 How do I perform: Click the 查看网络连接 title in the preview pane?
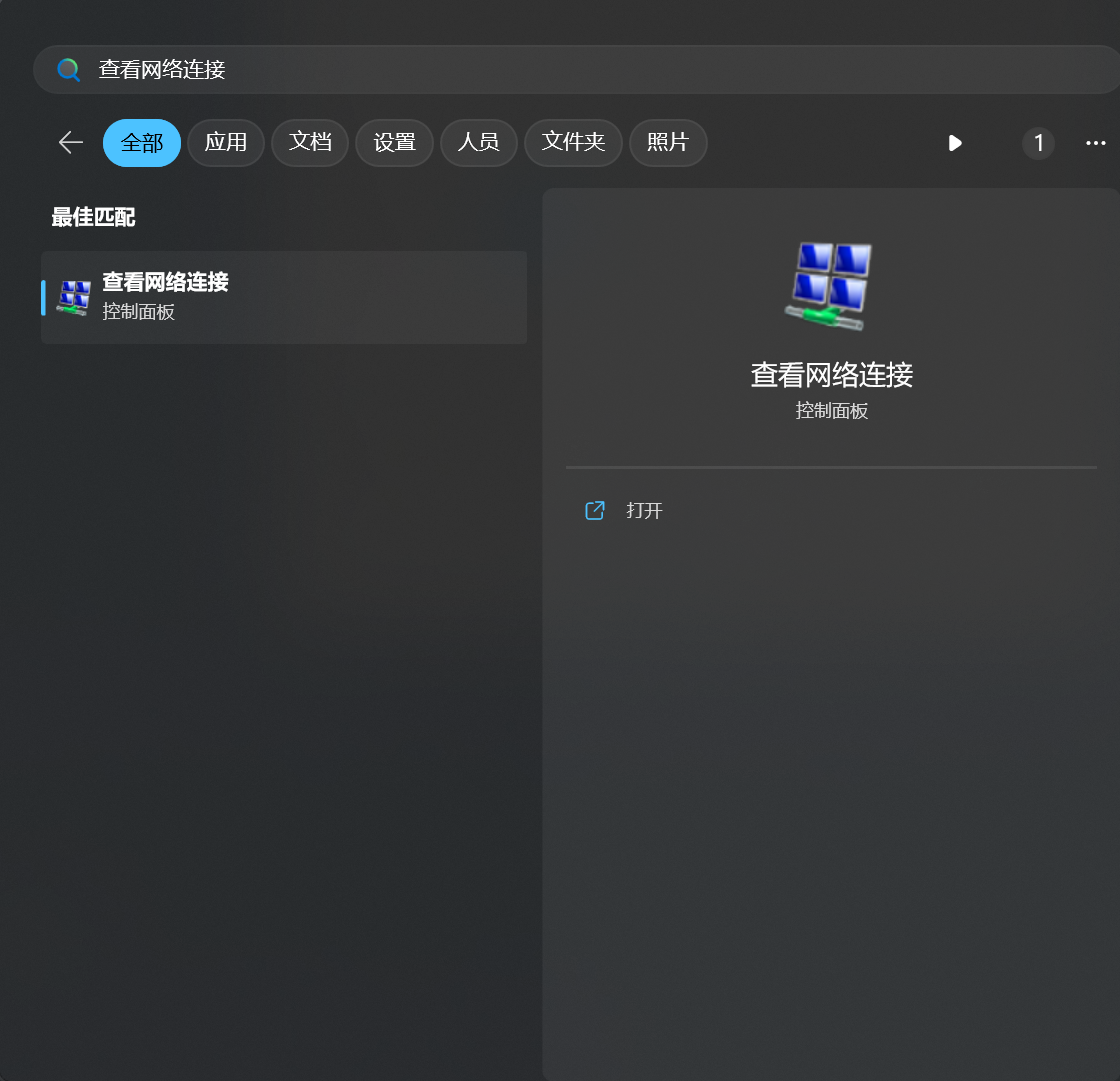coord(831,376)
